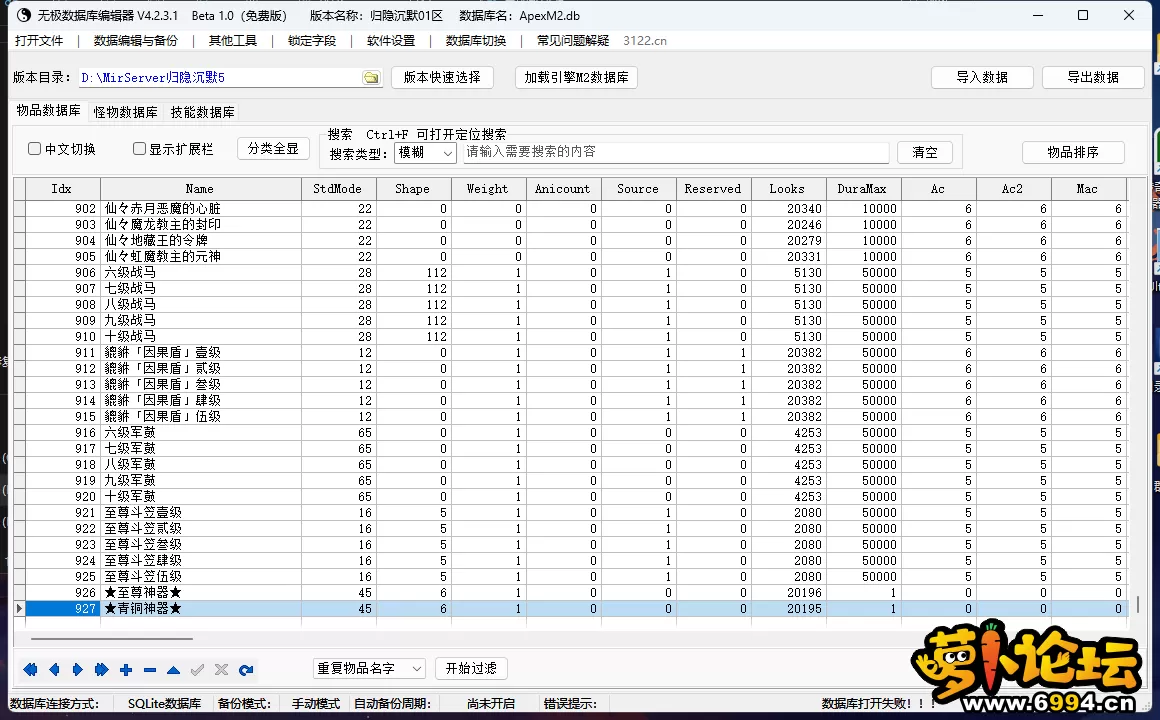Viewport: 1160px width, 720px height.
Task: Cancel edit X icon in navigator
Action: (x=221, y=670)
